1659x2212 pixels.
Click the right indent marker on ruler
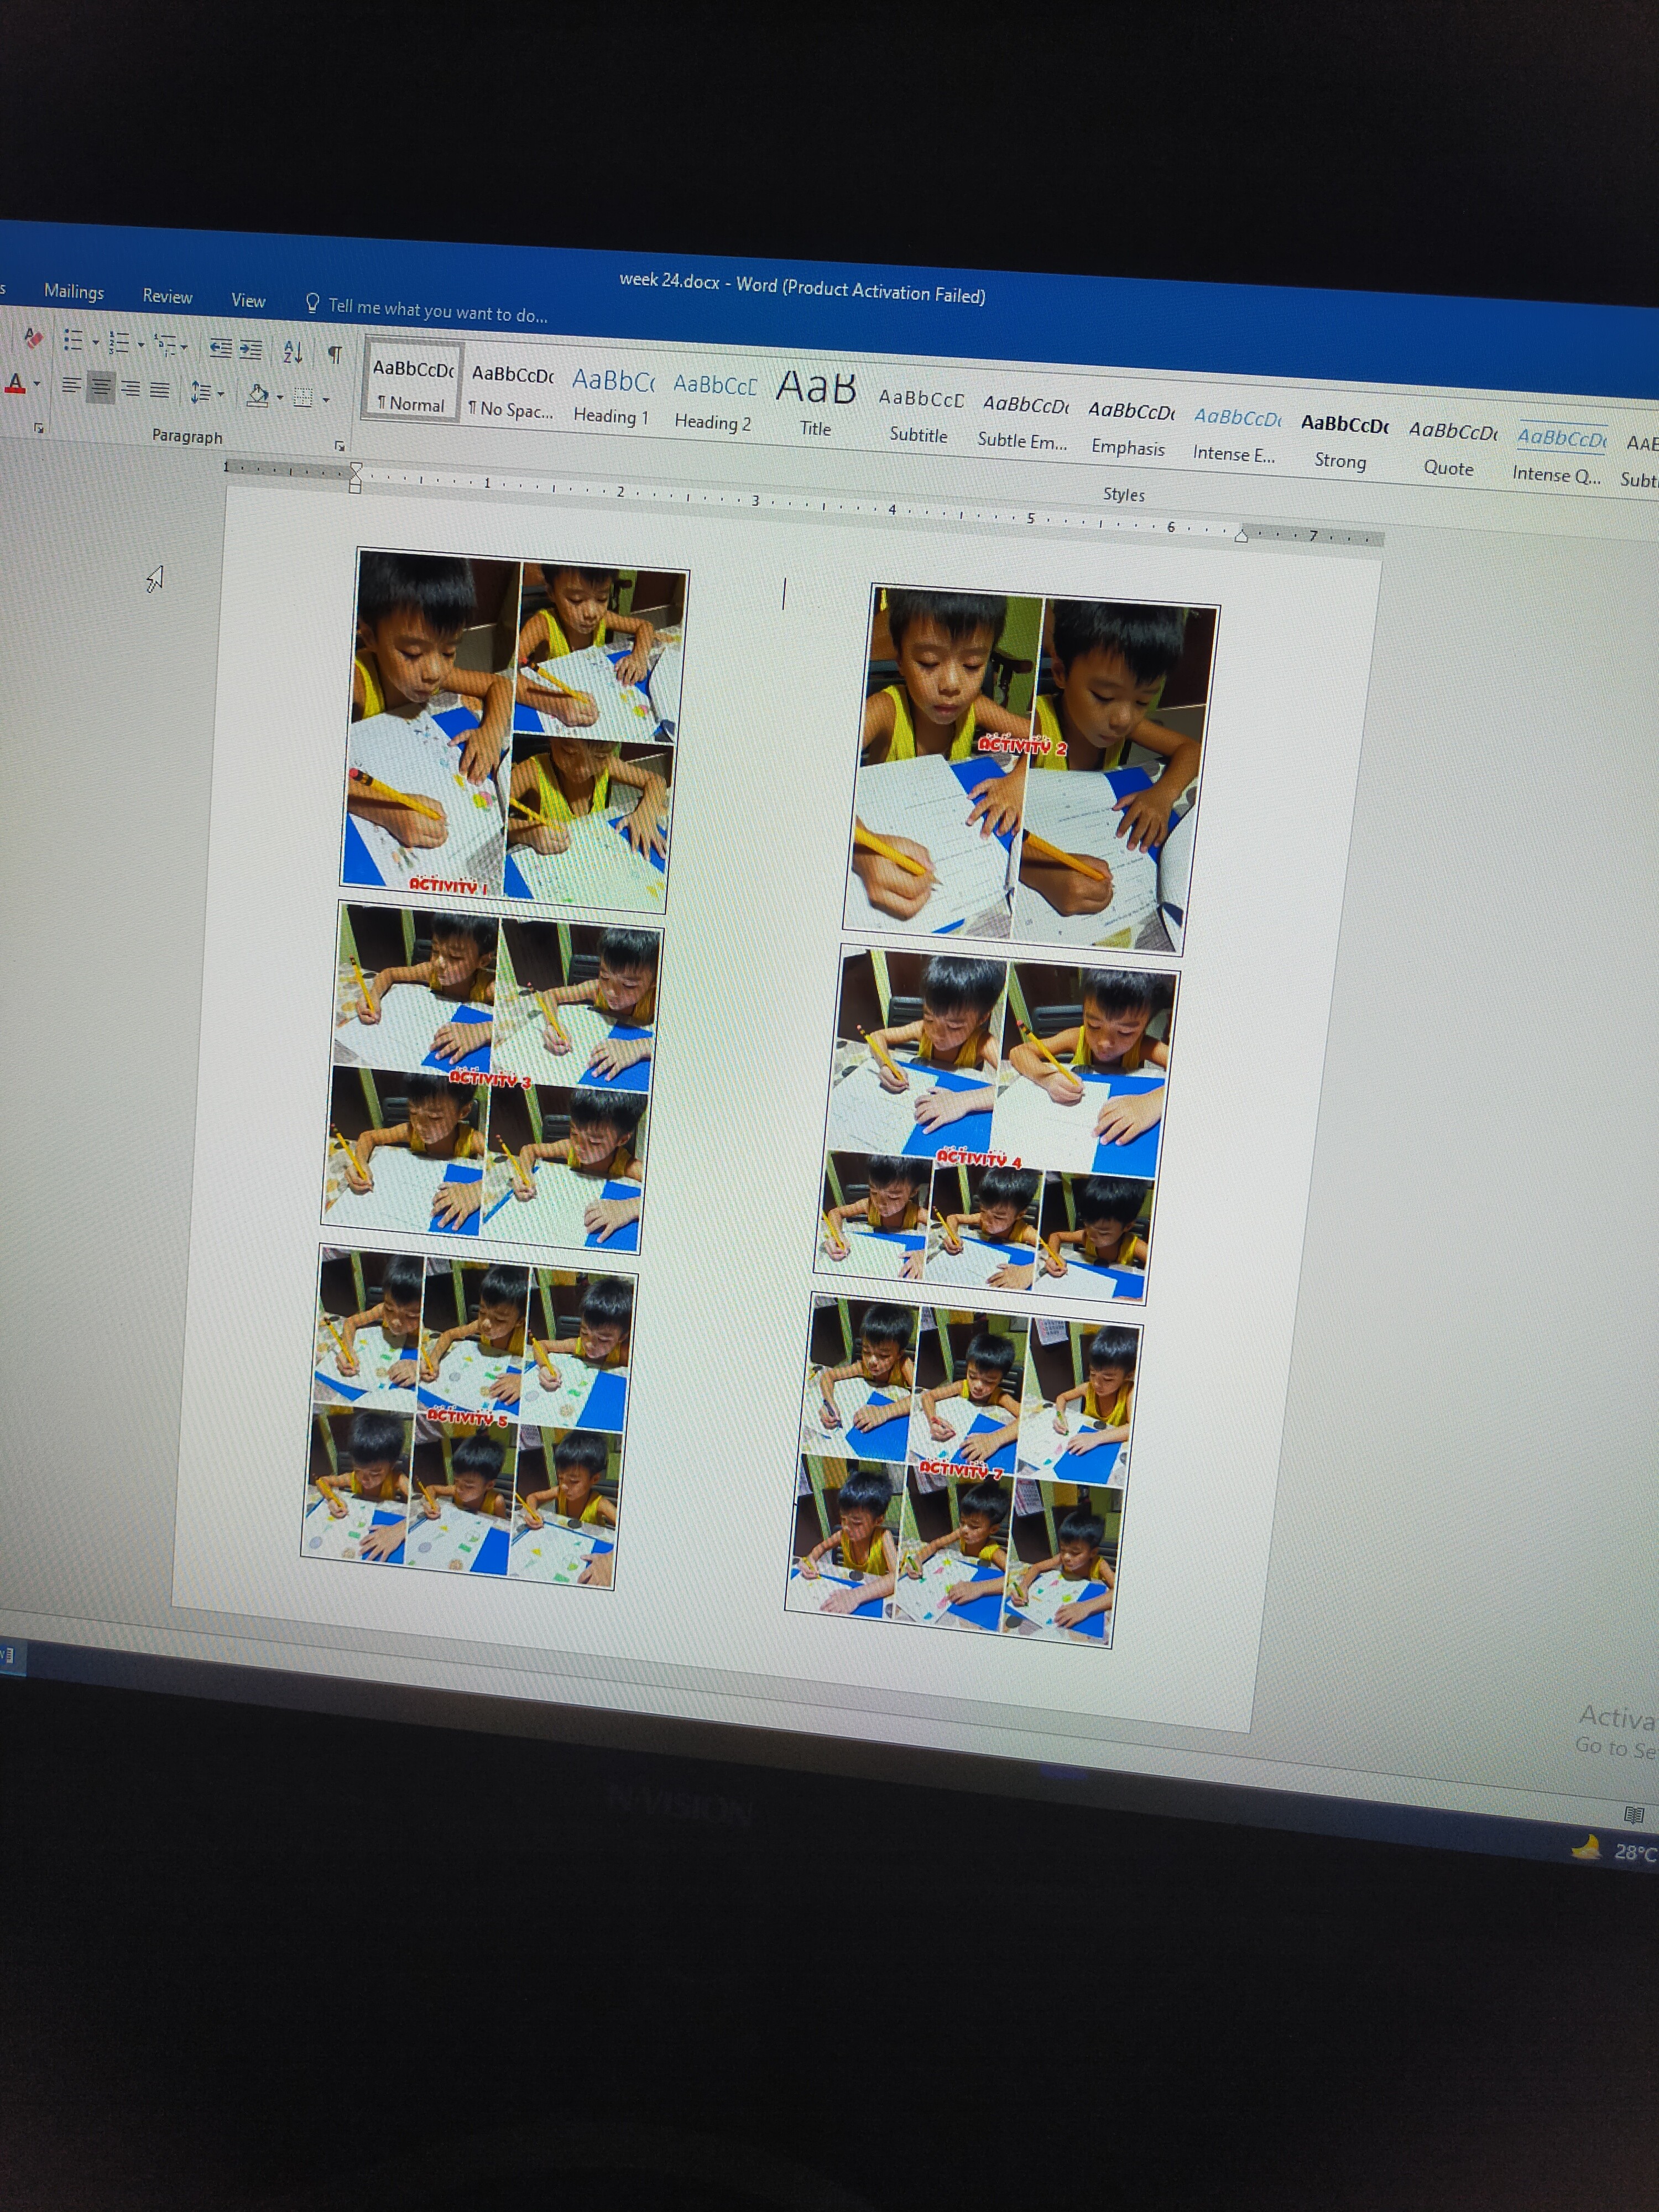coord(1241,536)
